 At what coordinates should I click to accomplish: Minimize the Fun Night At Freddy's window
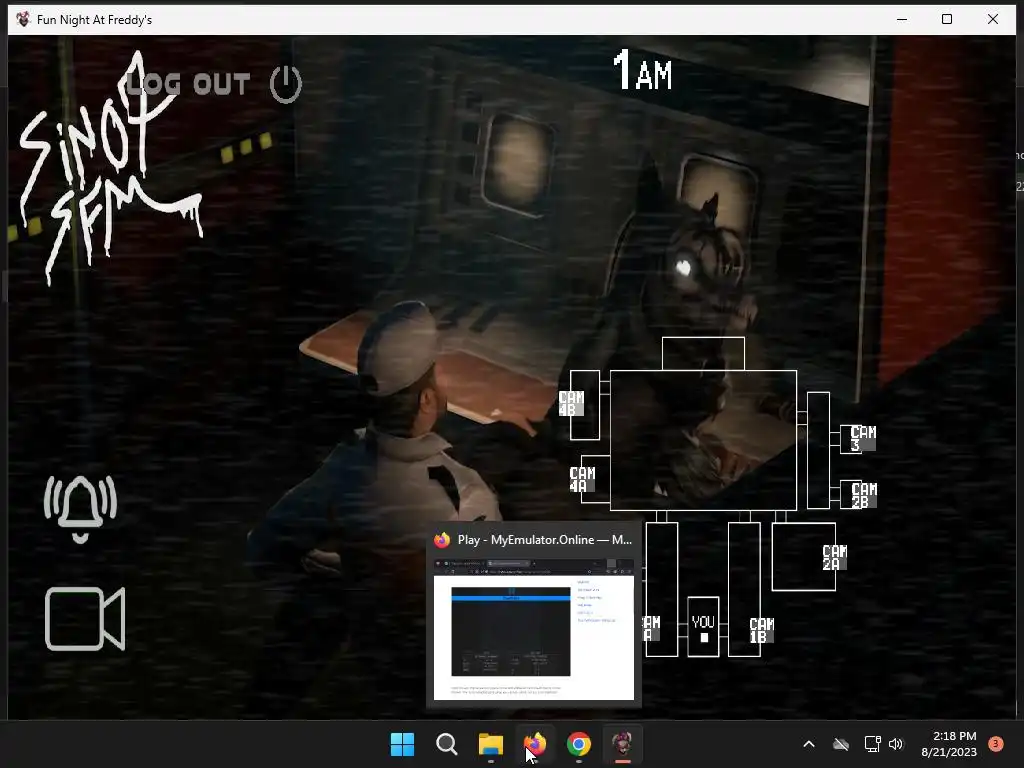coord(902,19)
